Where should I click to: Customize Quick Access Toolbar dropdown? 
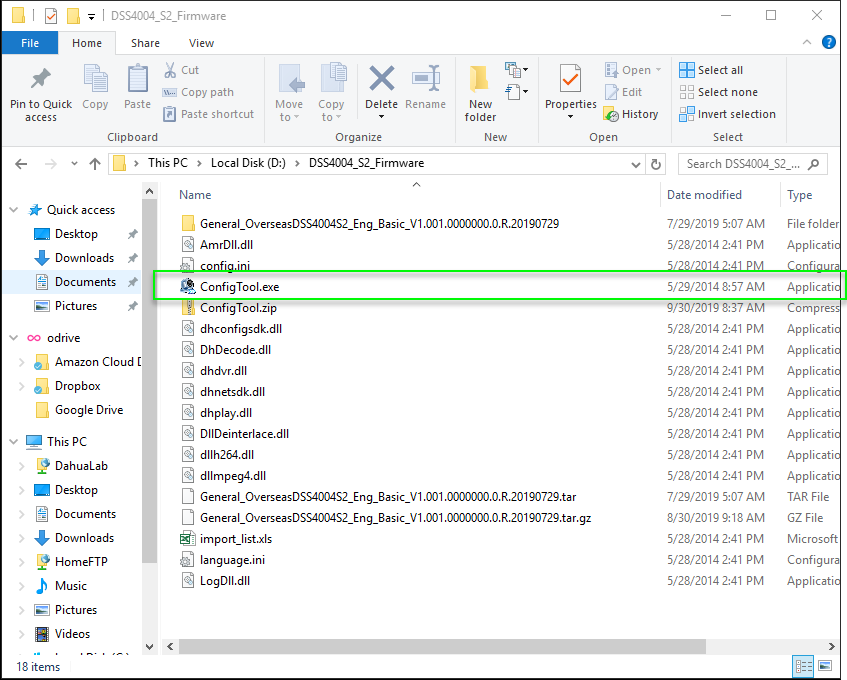pos(92,17)
